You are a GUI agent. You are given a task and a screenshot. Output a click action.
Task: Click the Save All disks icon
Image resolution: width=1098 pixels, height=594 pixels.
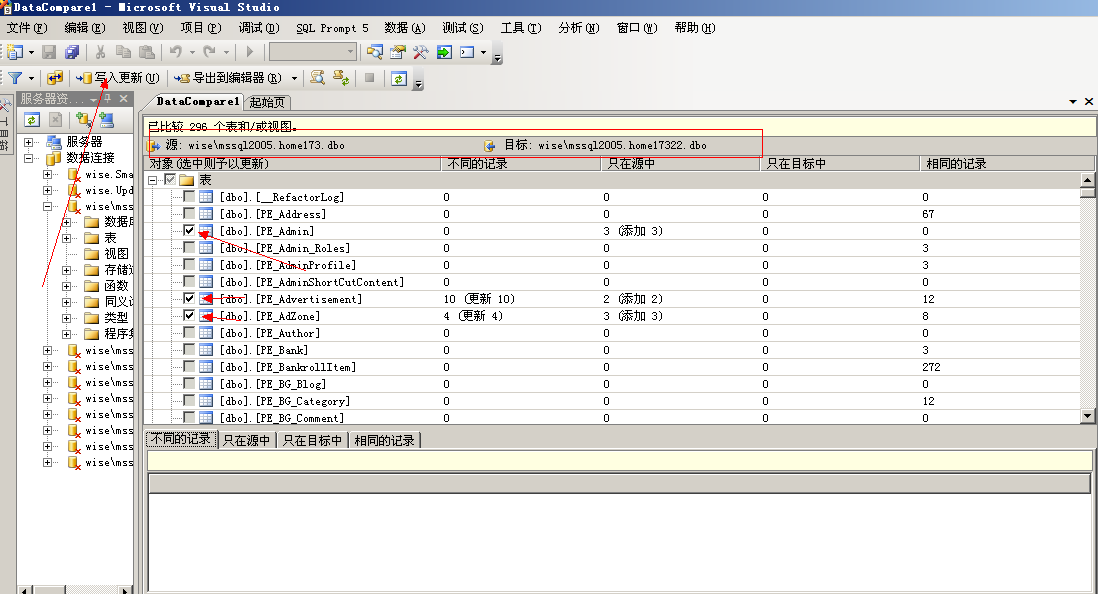[72, 52]
